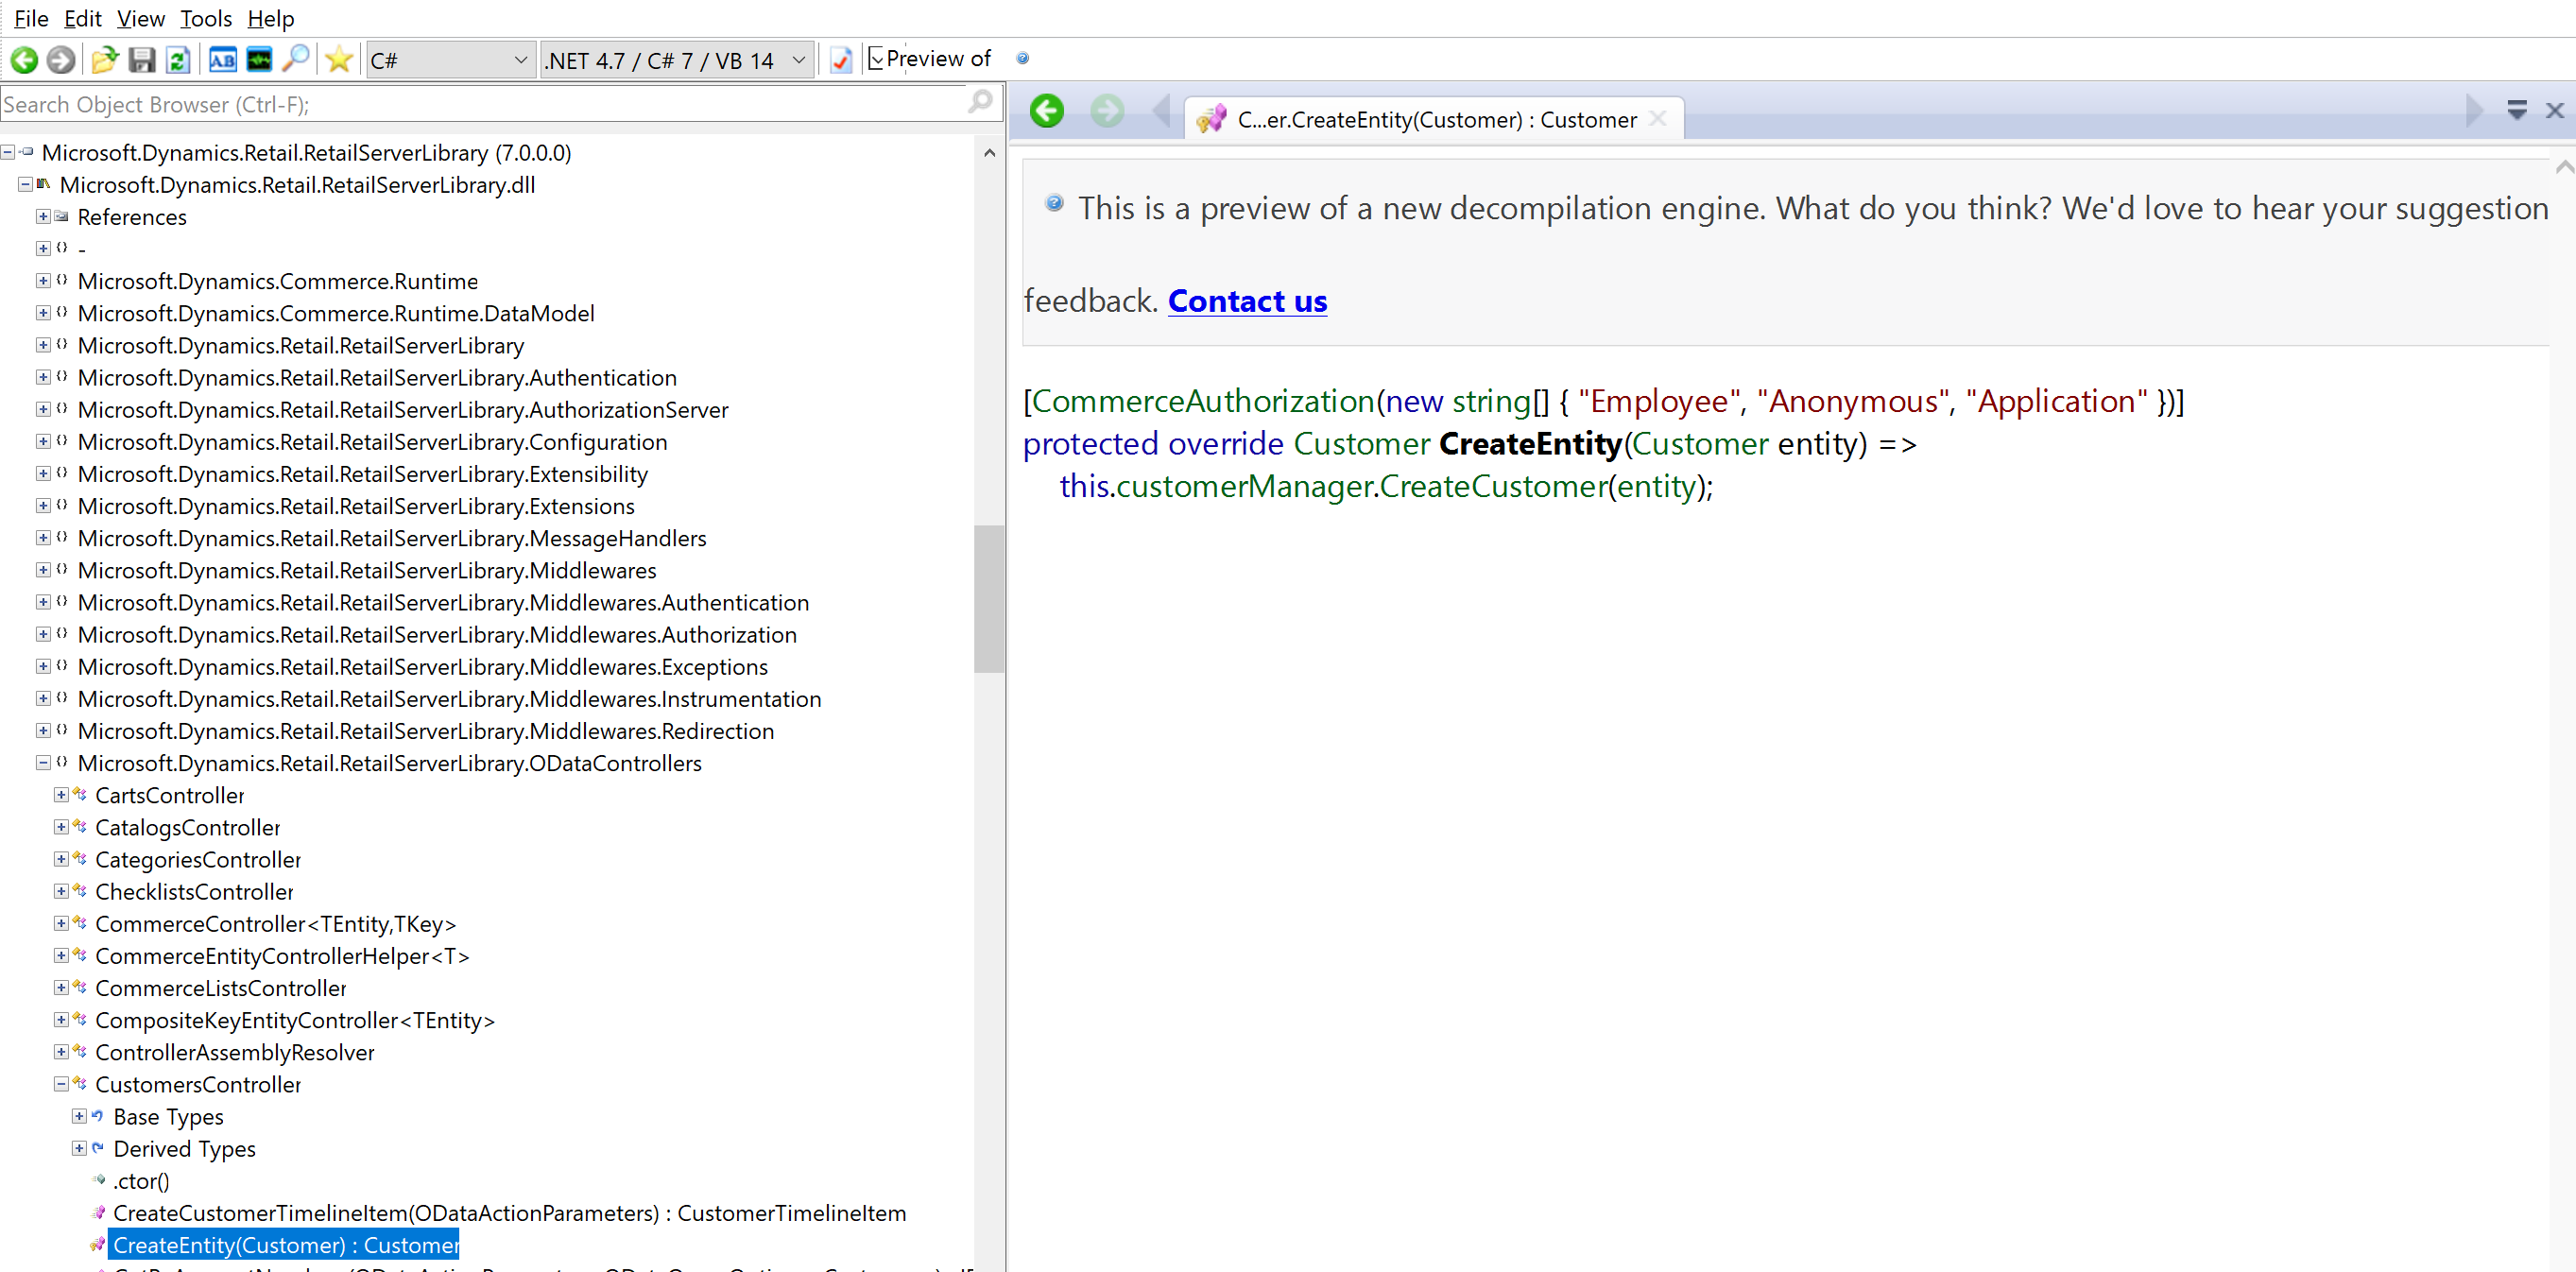This screenshot has height=1272, width=2576.
Task: Select CommerceEntityControllerHelper<T> class
Action: click(x=282, y=956)
